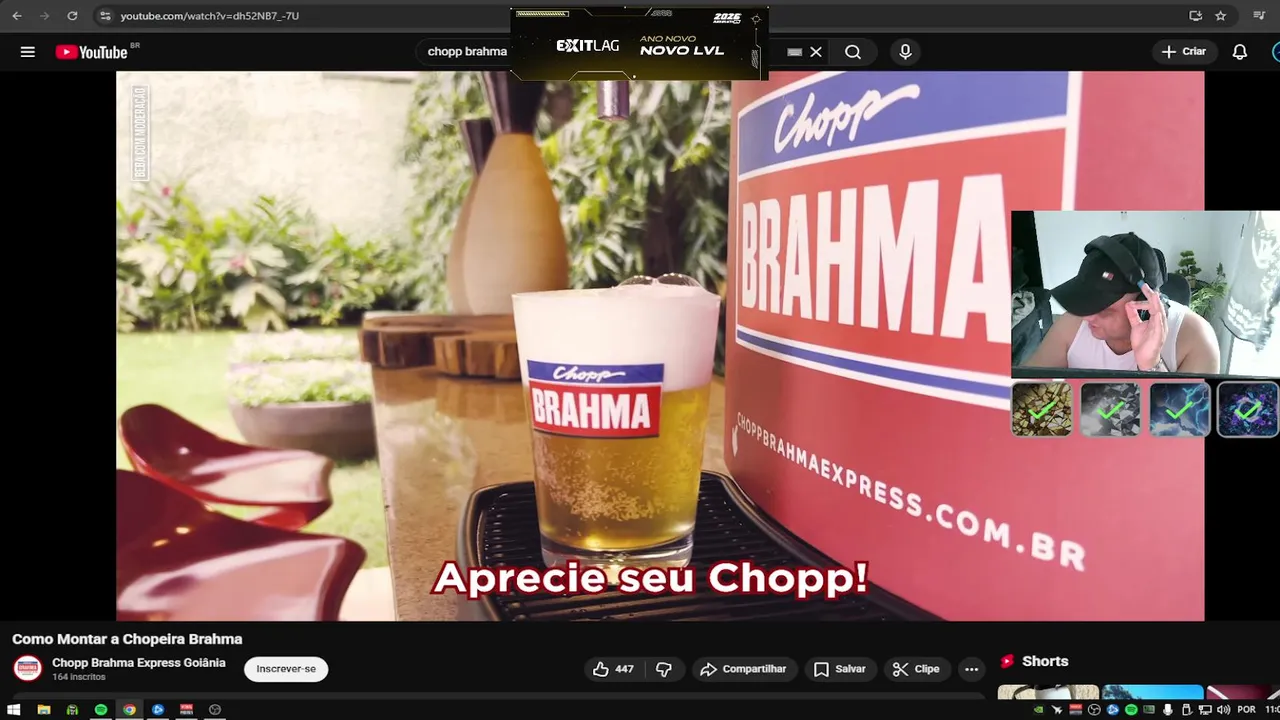Open the tray microphone icon

click(1167, 710)
